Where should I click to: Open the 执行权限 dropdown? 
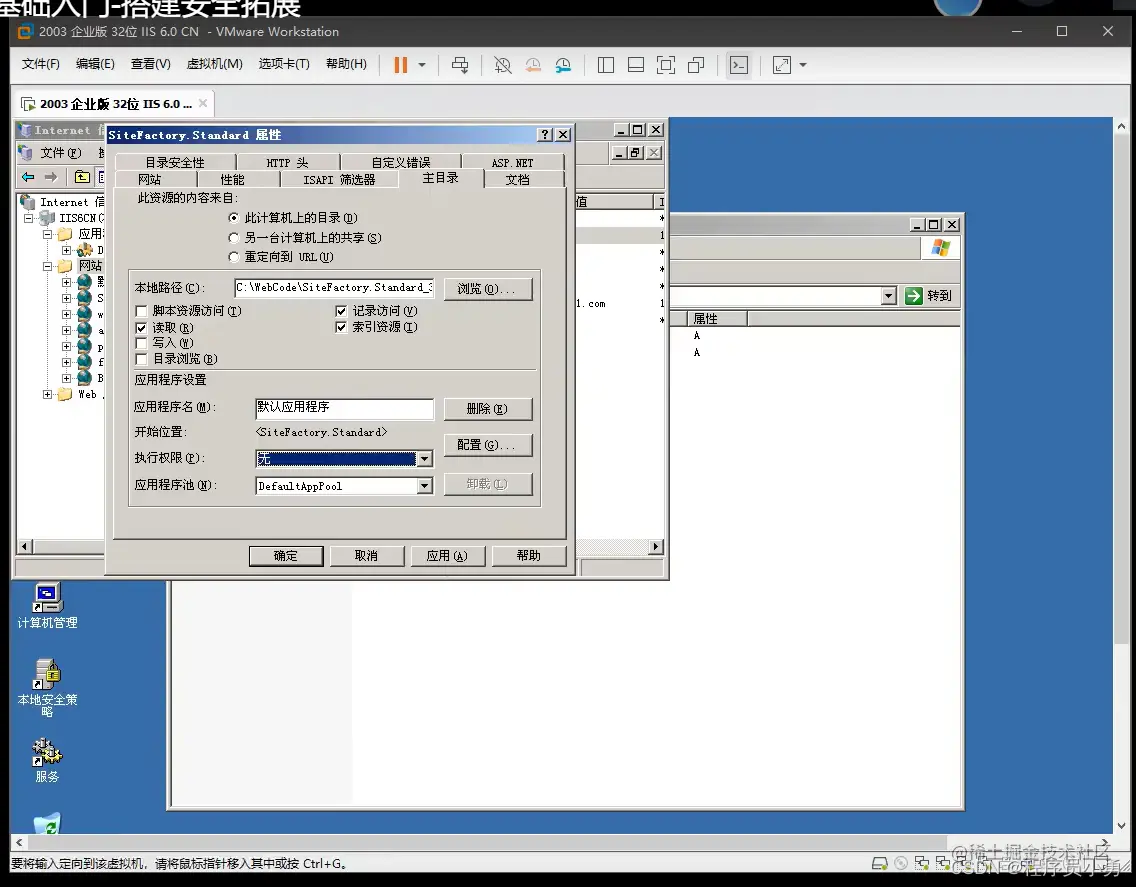click(x=425, y=458)
